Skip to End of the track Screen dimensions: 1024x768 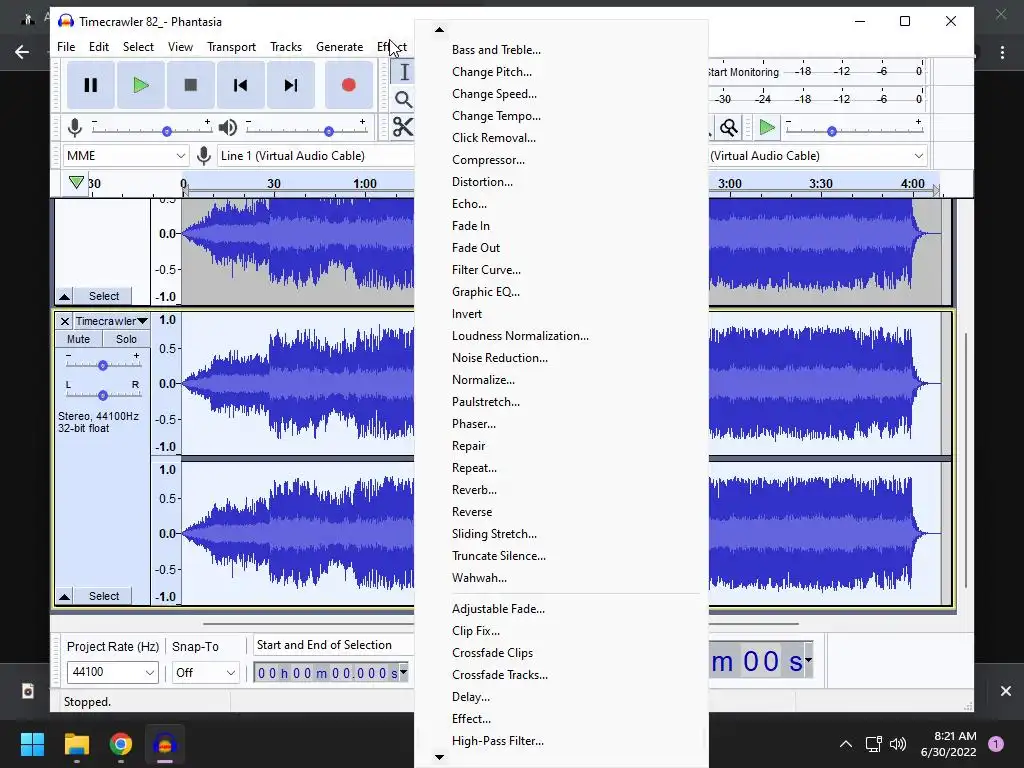[x=291, y=85]
